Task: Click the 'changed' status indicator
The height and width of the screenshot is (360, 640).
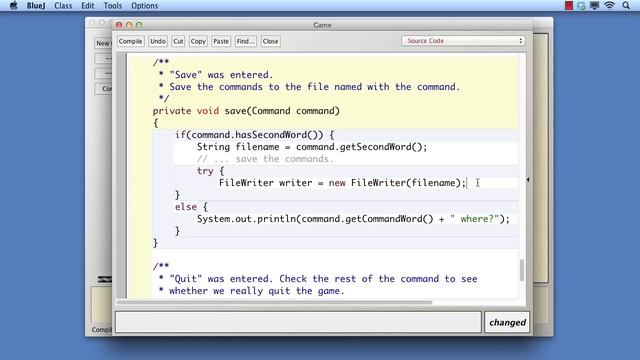Action: tap(507, 322)
